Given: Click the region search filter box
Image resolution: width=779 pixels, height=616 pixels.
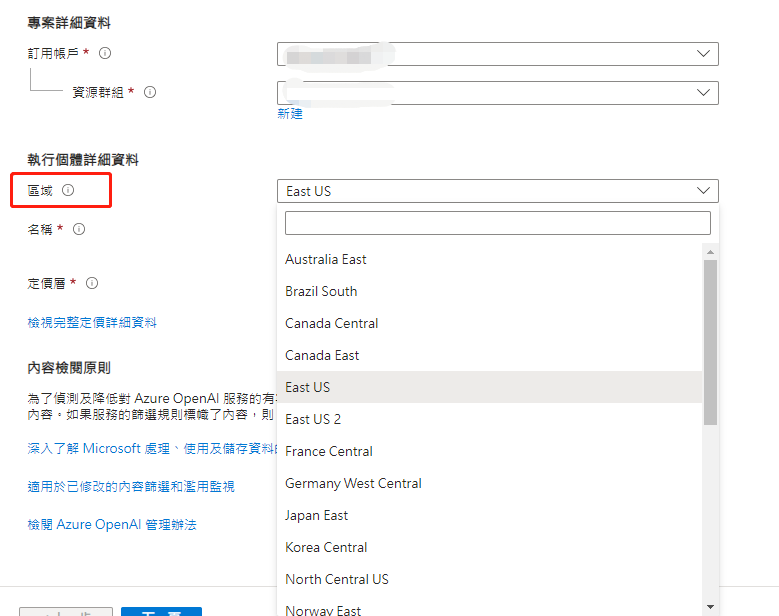Looking at the screenshot, I should 497,222.
